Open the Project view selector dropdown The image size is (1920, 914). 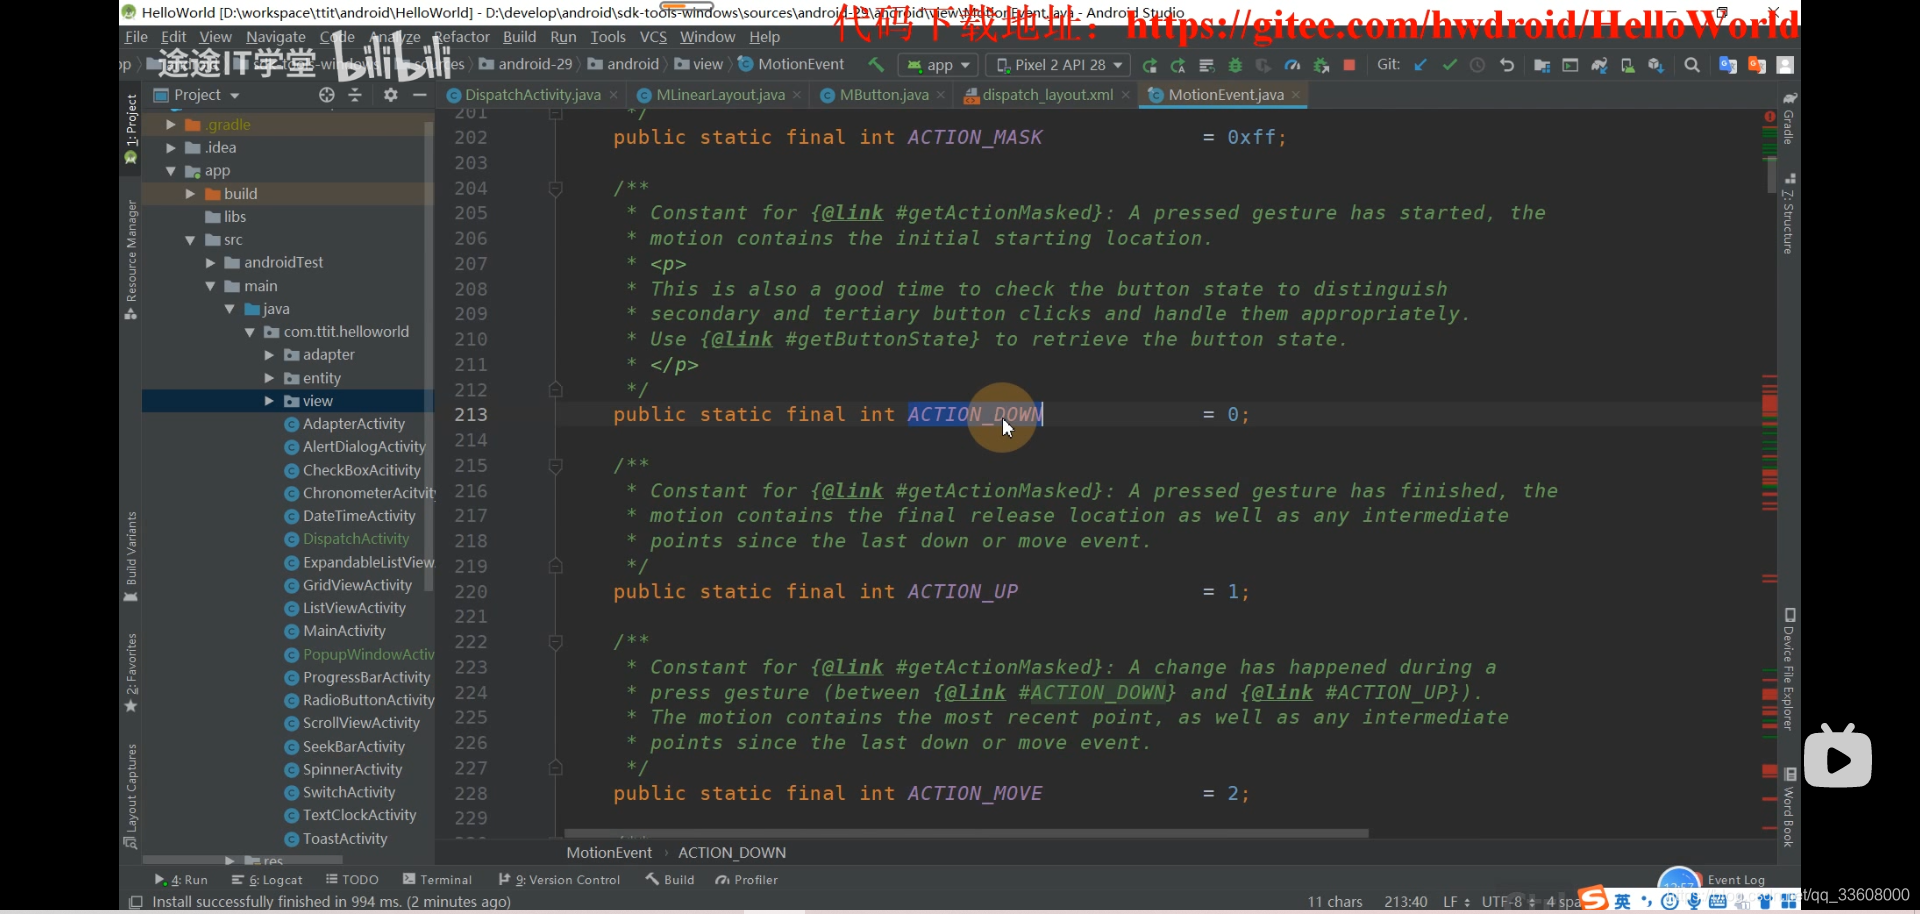click(197, 95)
